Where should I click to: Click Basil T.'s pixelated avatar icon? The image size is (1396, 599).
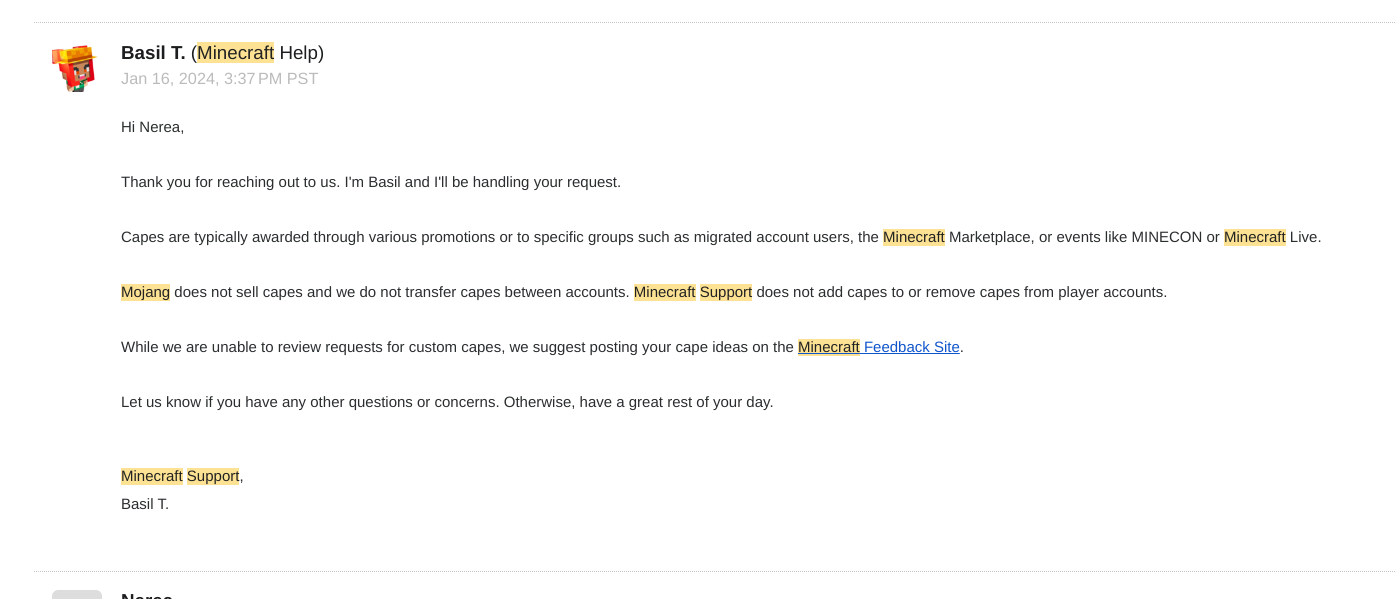click(x=74, y=68)
